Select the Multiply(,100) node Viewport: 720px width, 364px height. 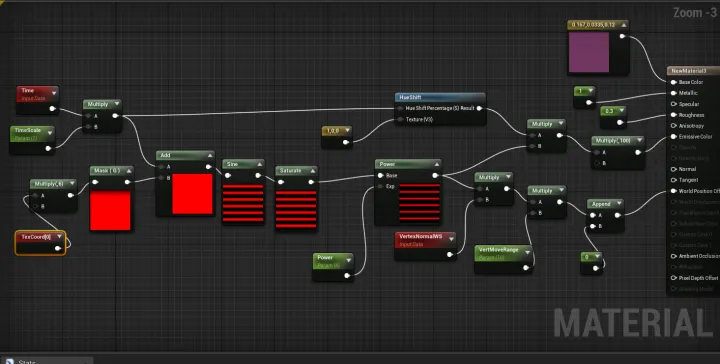click(618, 152)
